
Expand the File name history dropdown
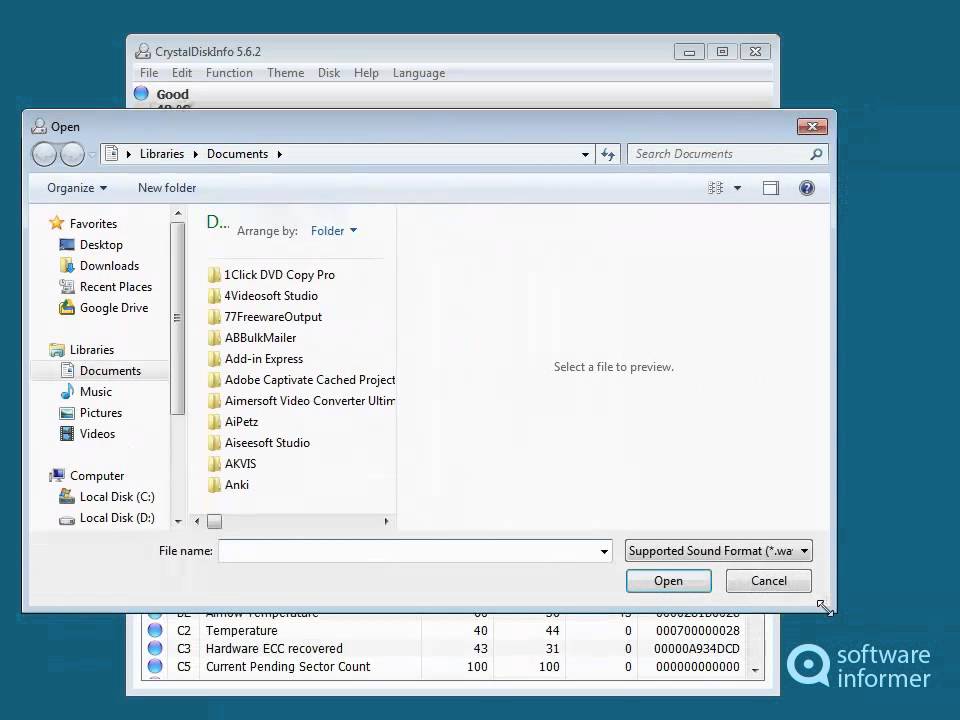coord(604,552)
